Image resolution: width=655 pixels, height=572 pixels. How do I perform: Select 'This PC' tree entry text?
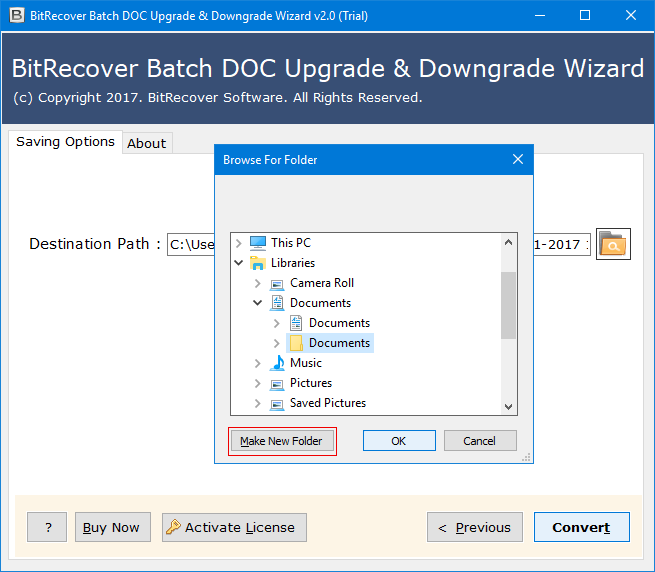(x=291, y=243)
